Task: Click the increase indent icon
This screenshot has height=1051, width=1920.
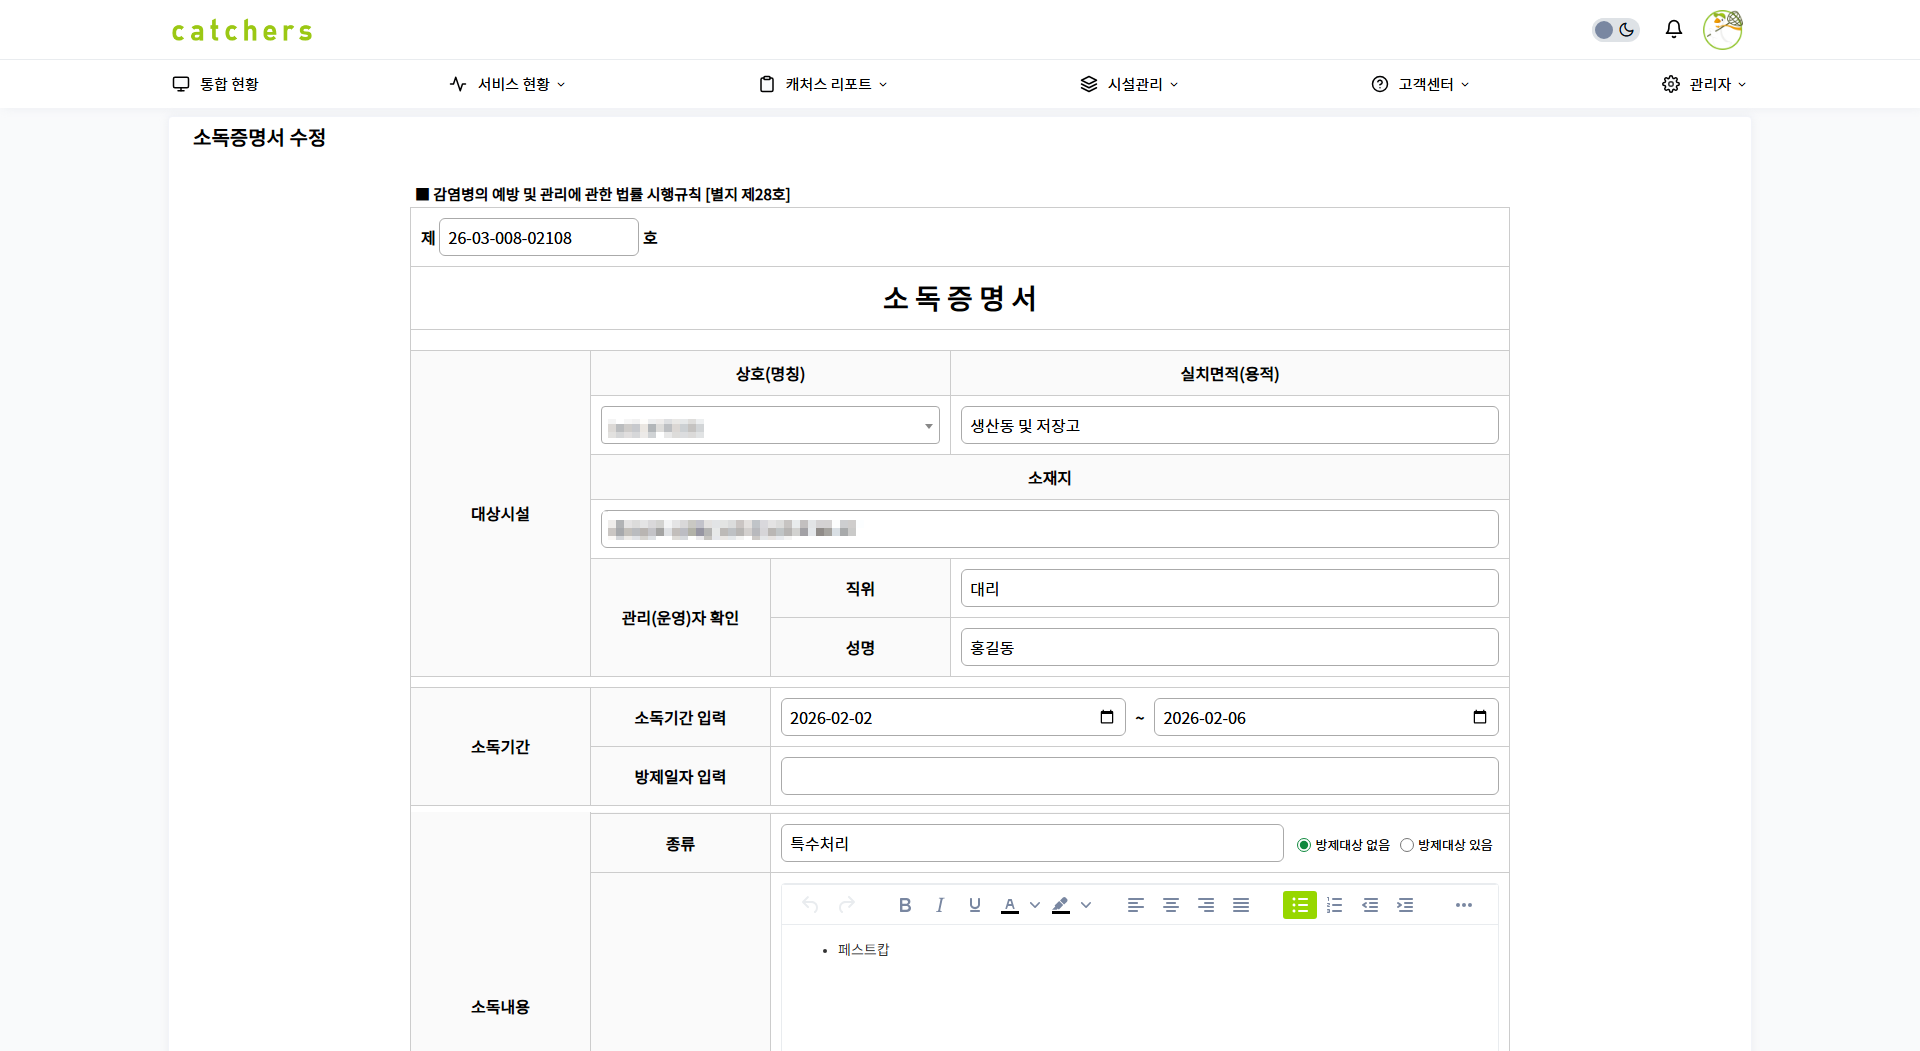Action: click(1405, 905)
